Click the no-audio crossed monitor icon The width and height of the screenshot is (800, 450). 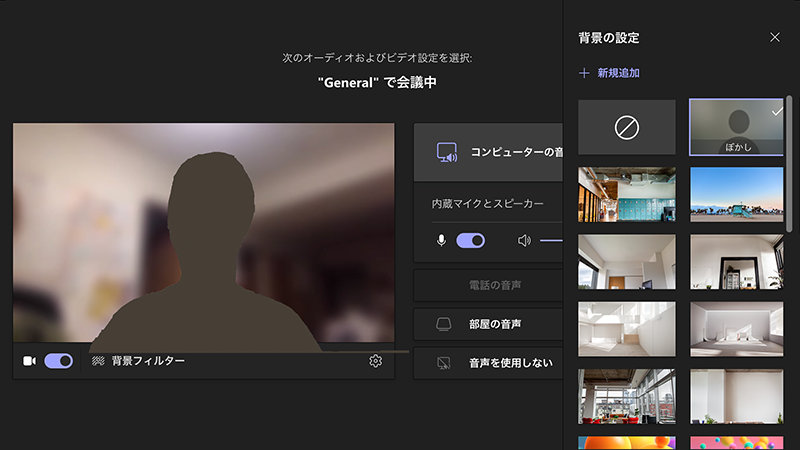(x=443, y=363)
